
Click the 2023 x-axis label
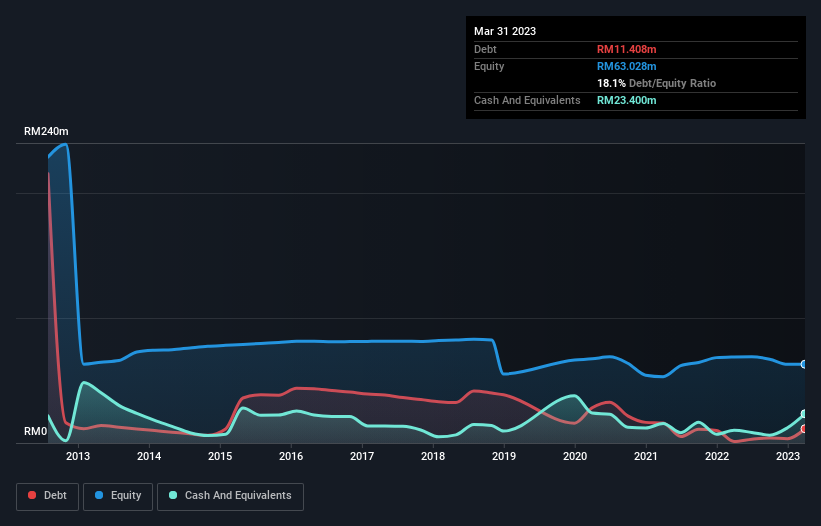click(787, 456)
